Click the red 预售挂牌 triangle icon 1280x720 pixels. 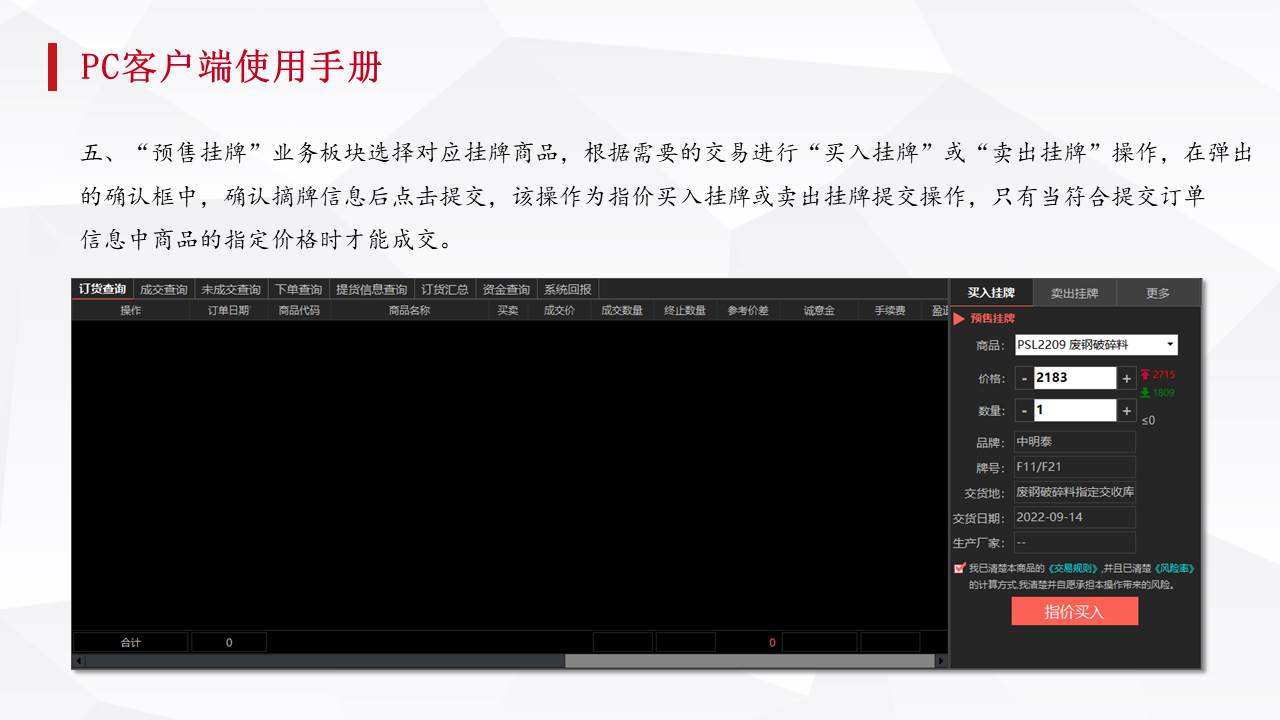tap(959, 319)
